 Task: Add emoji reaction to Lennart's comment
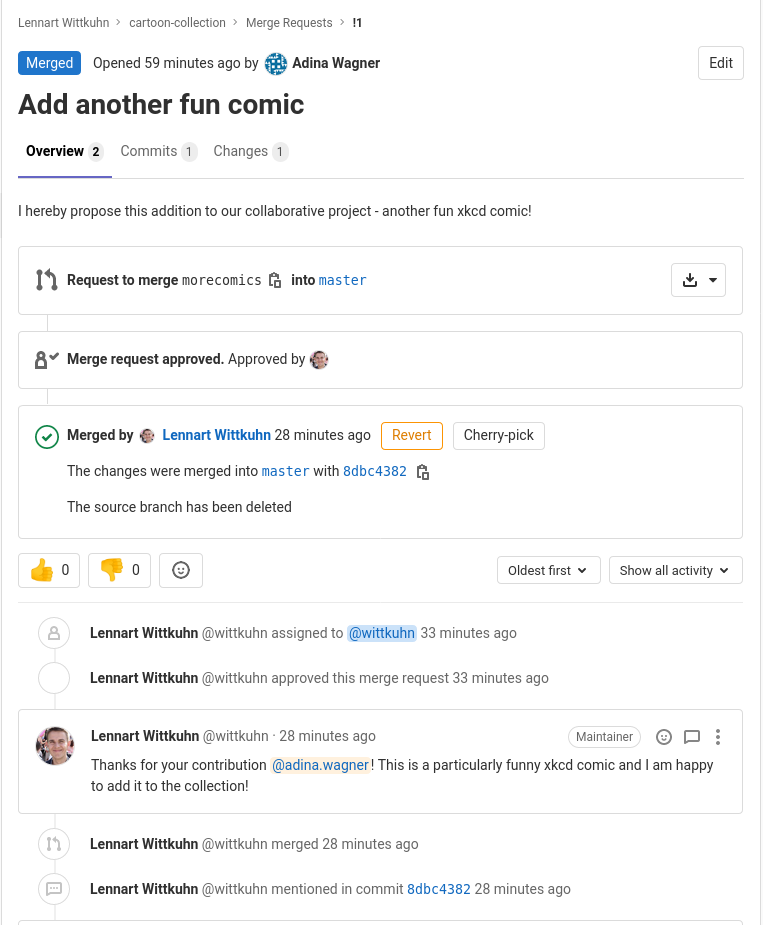pyautogui.click(x=664, y=737)
